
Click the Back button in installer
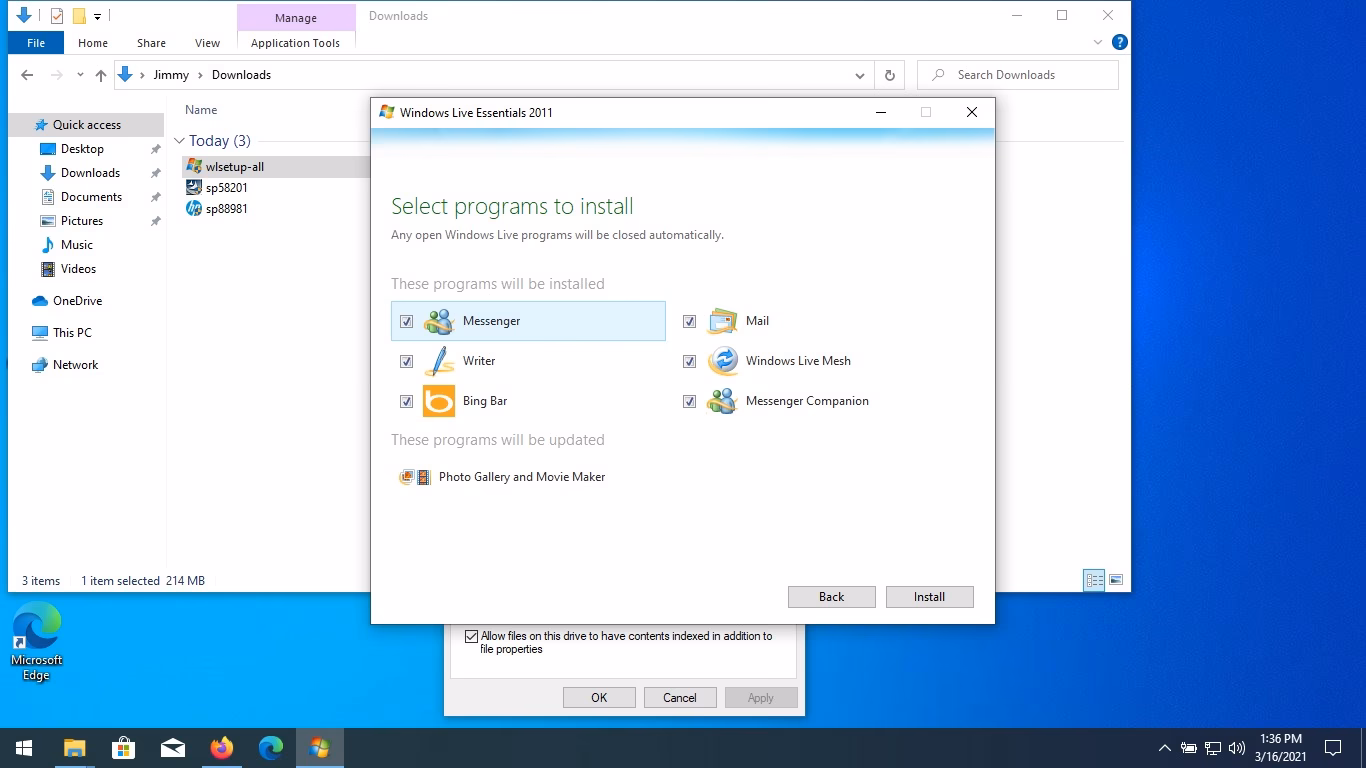pyautogui.click(x=831, y=597)
